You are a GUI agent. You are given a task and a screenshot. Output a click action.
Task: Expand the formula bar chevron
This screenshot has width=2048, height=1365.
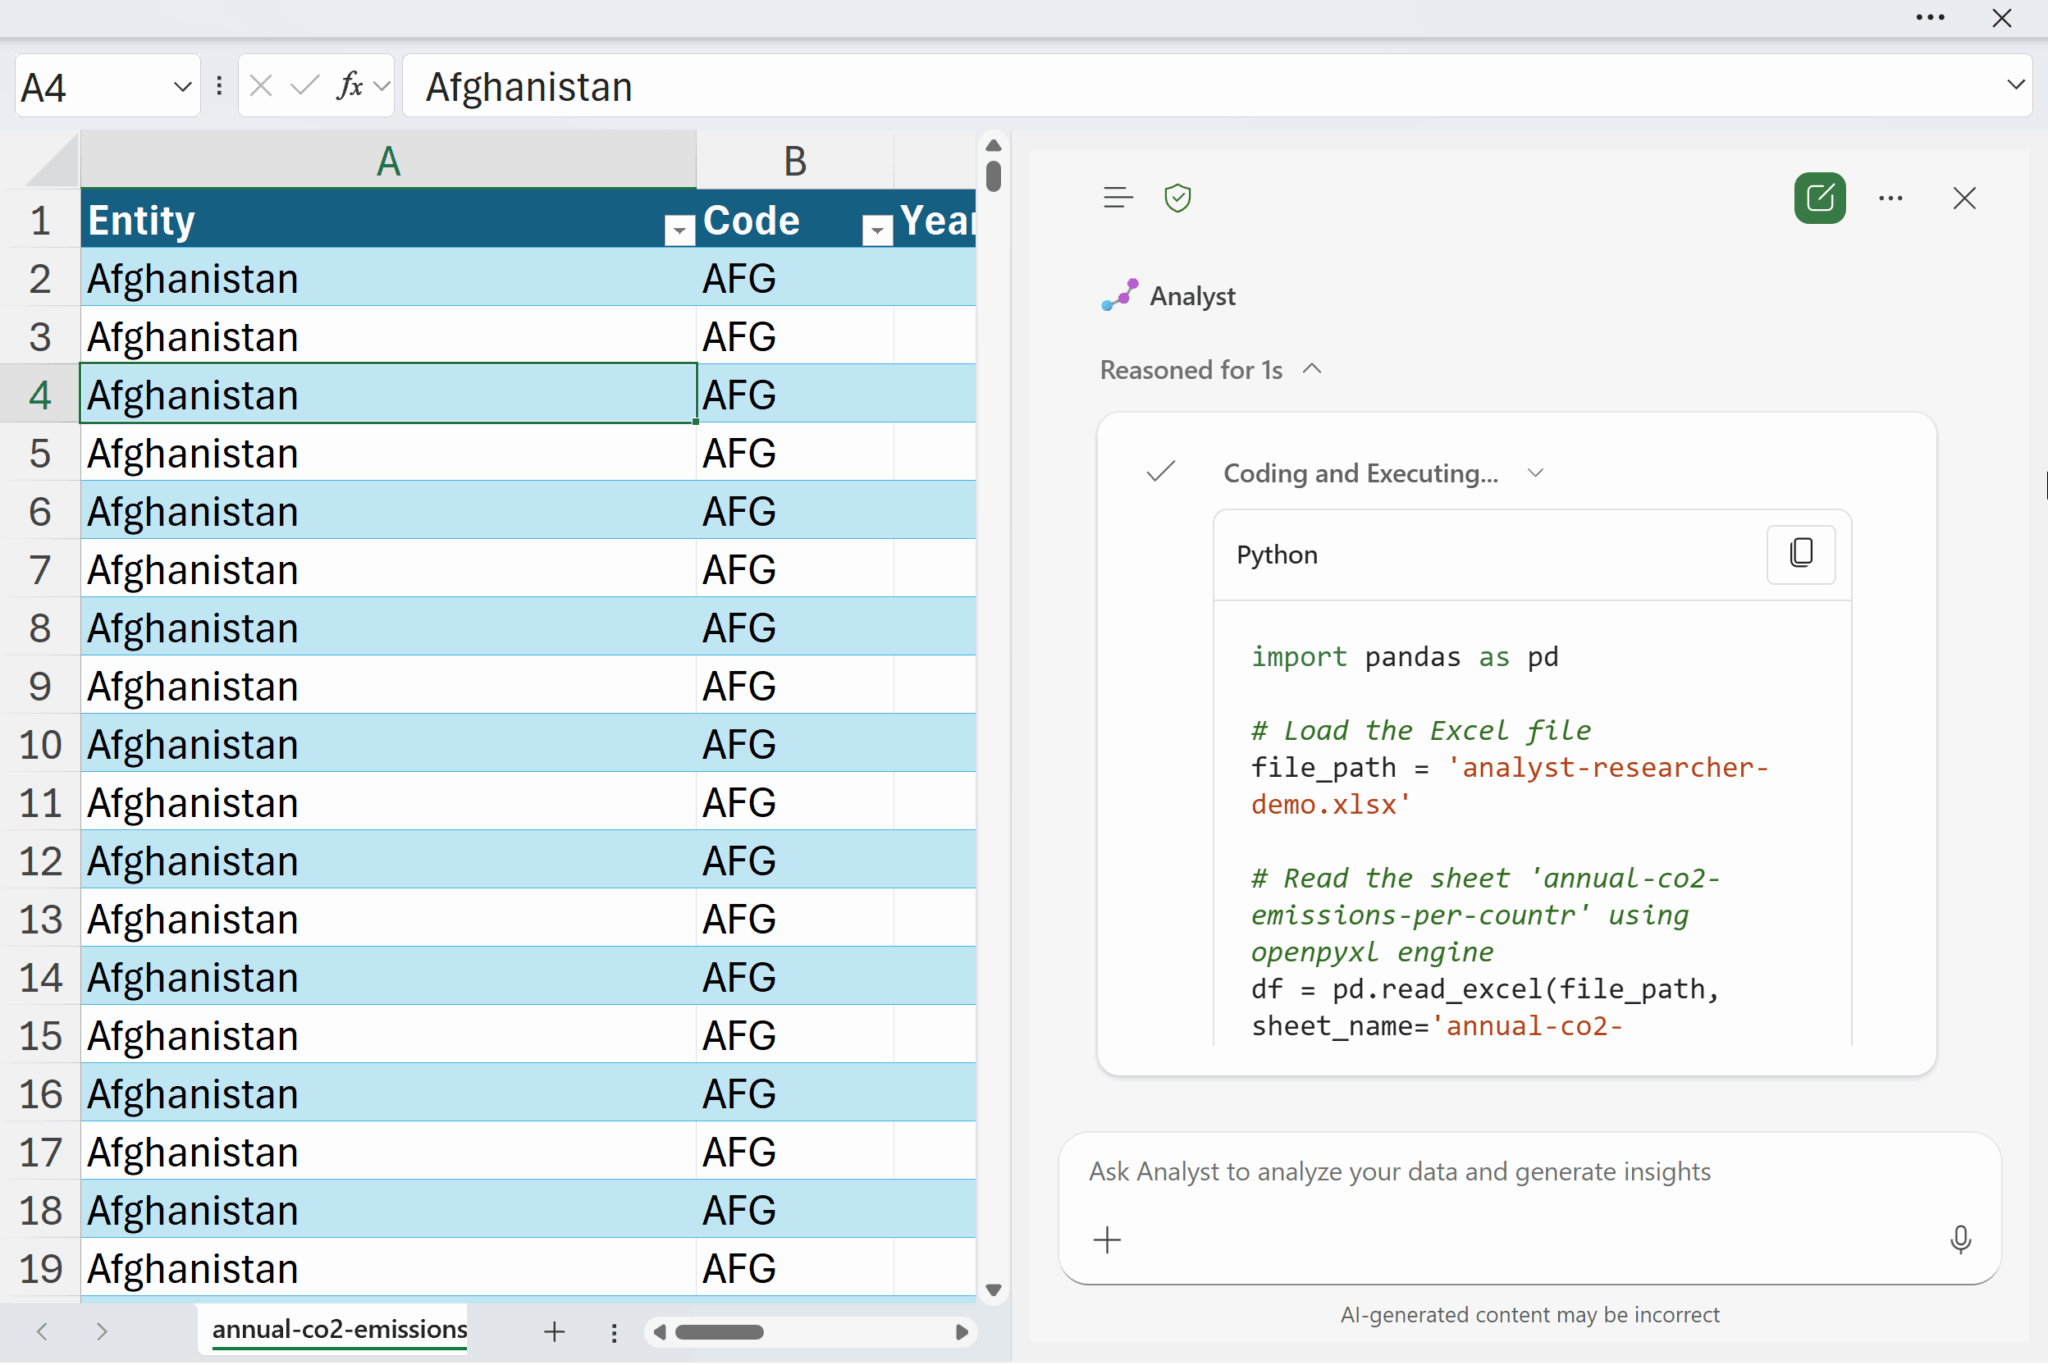(2015, 85)
